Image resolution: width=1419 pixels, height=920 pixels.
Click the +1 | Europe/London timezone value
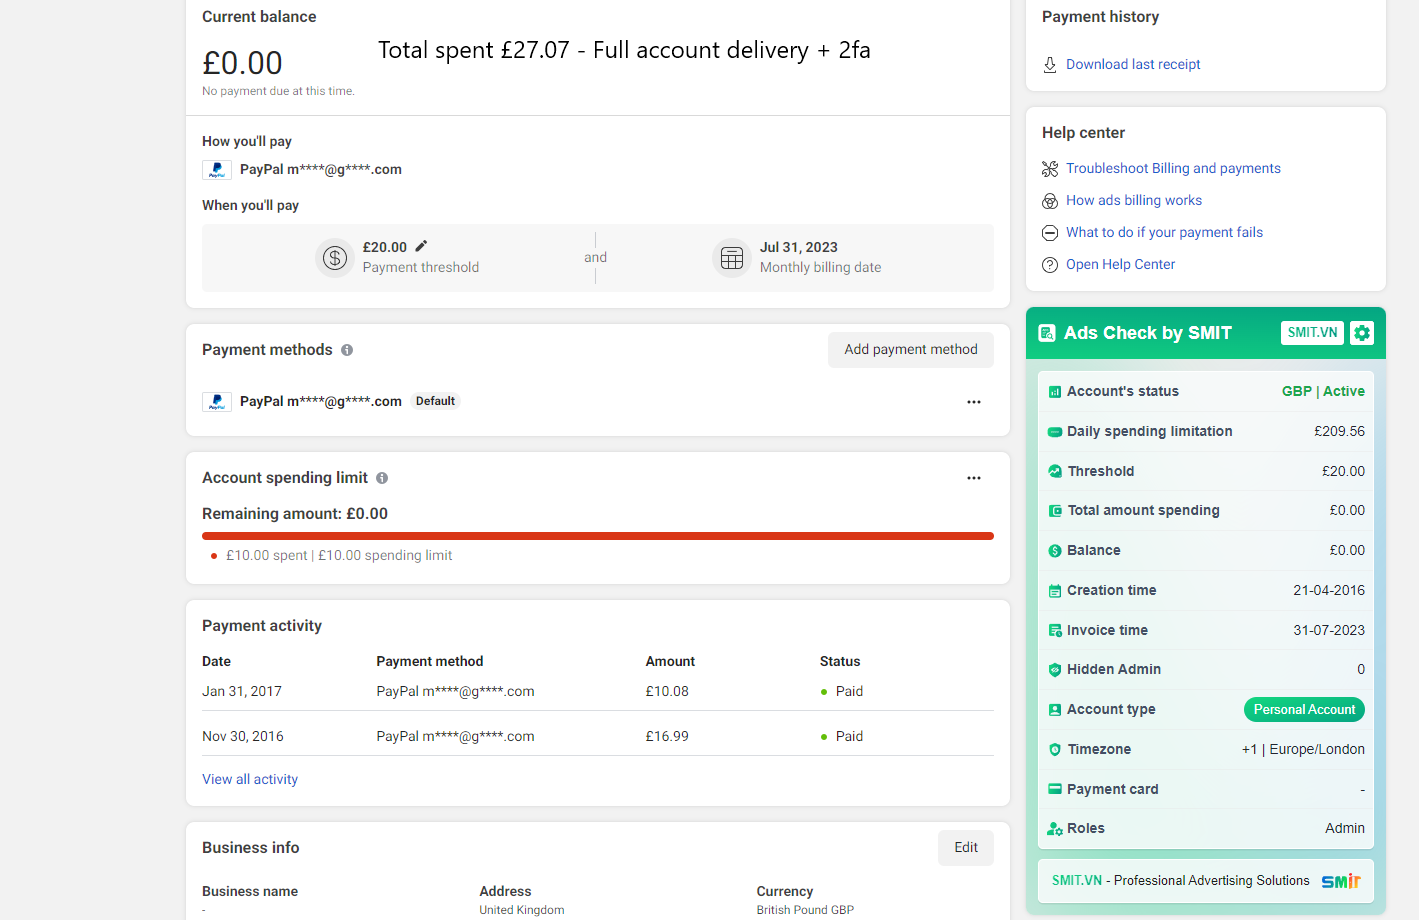[1303, 750]
